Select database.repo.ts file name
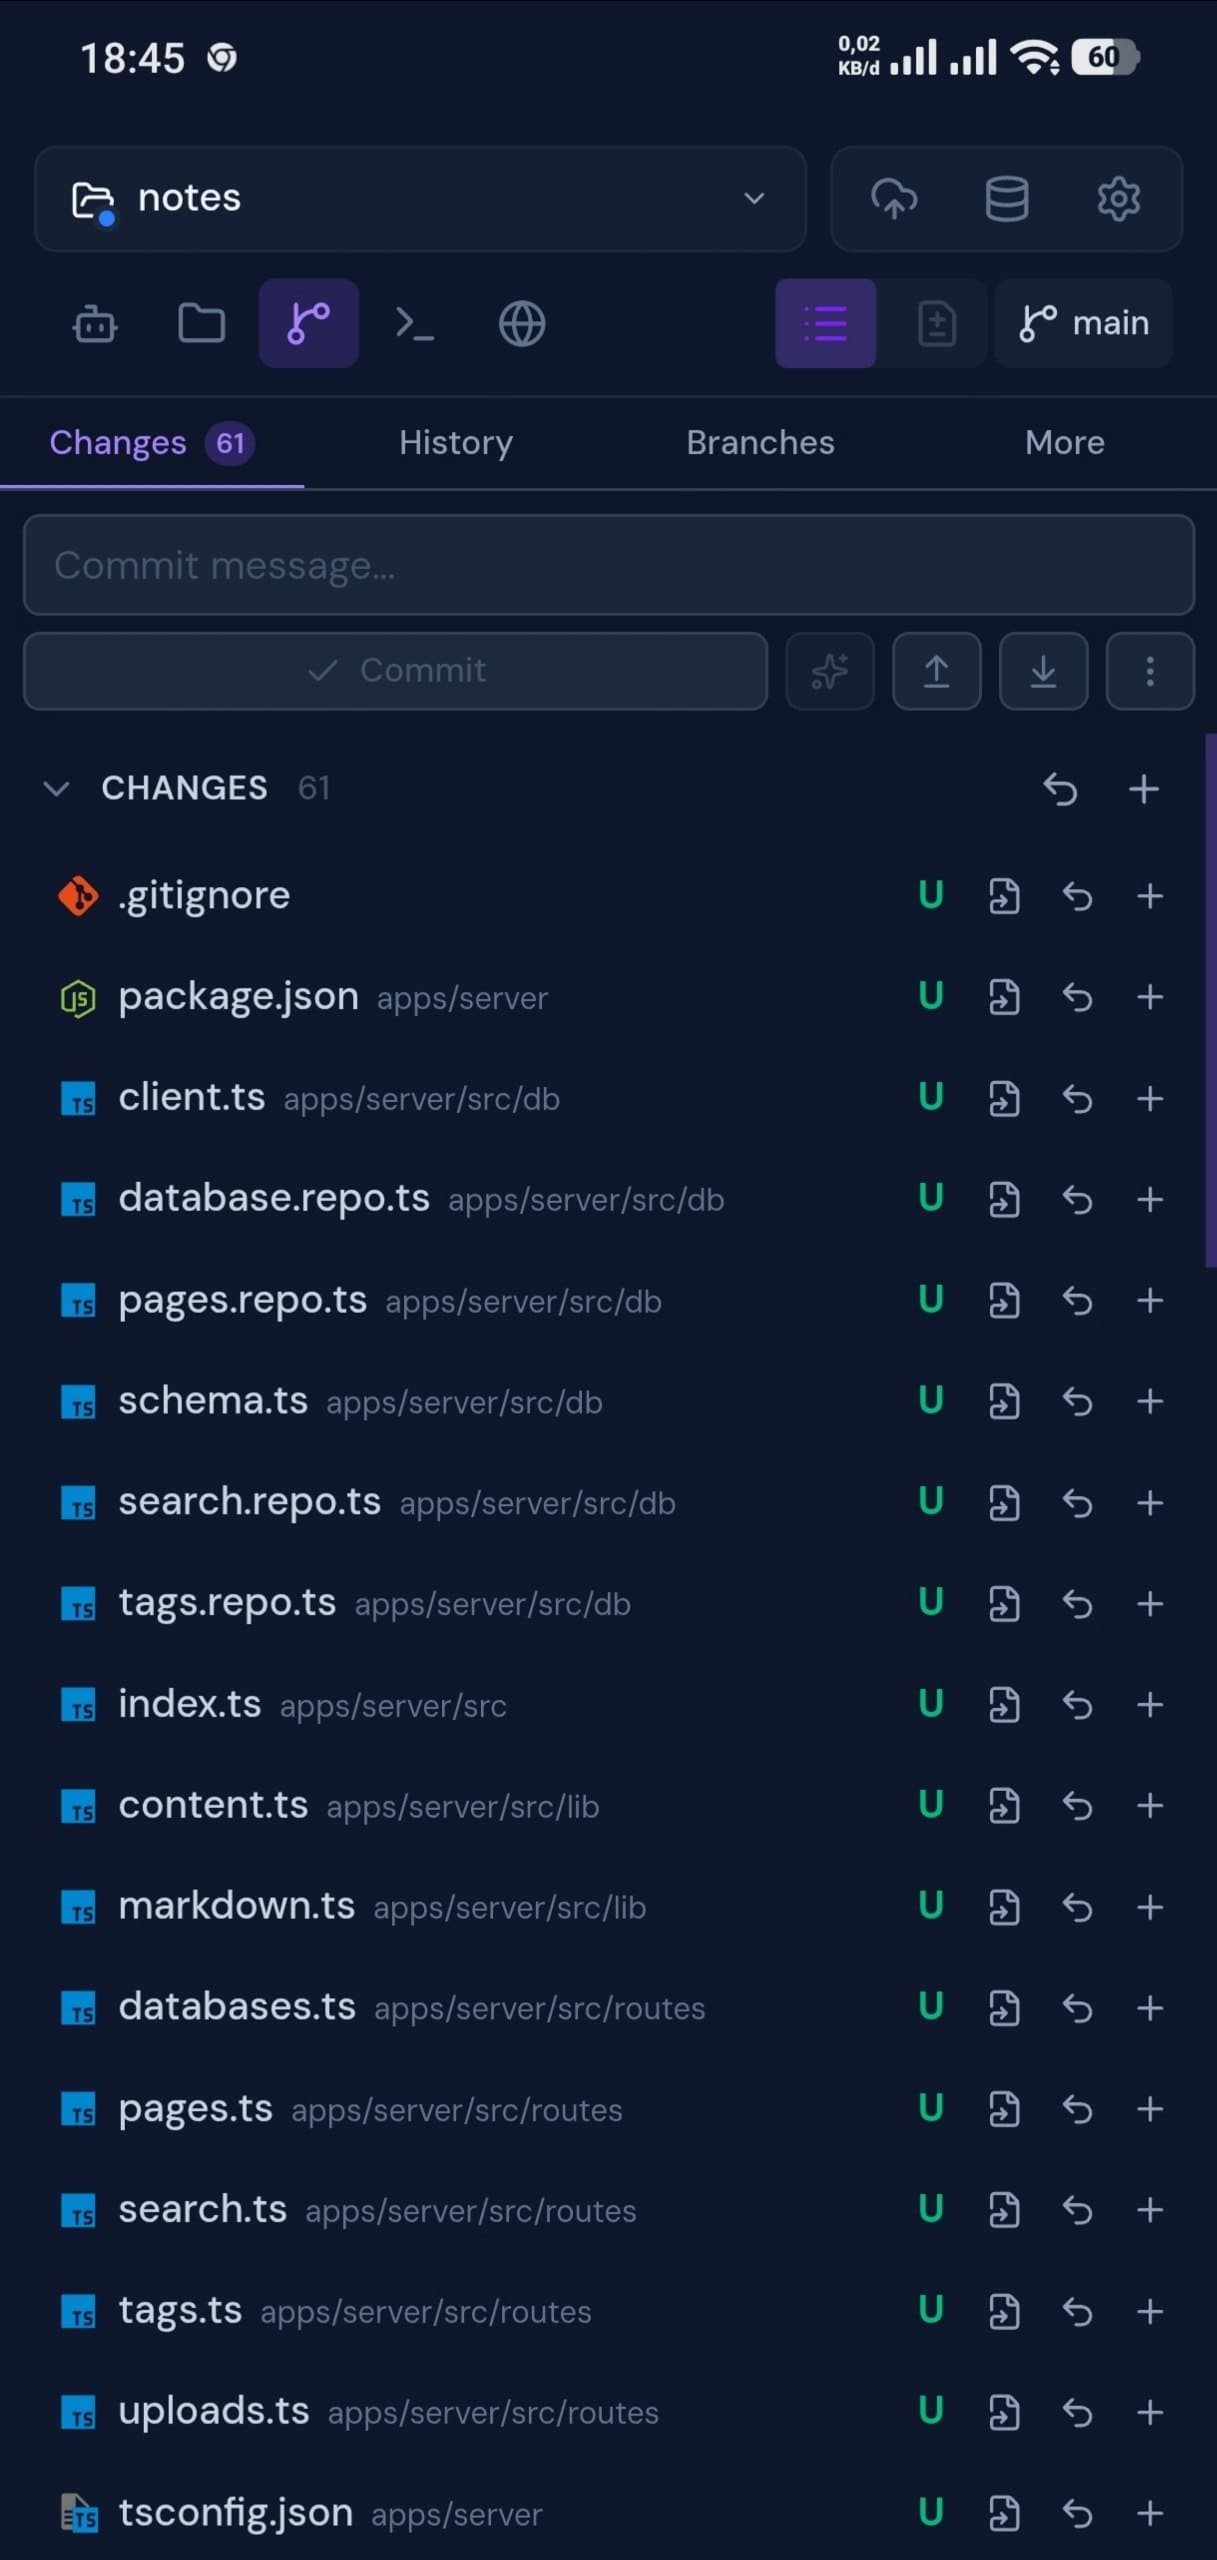The height and width of the screenshot is (2560, 1217). 274,1199
